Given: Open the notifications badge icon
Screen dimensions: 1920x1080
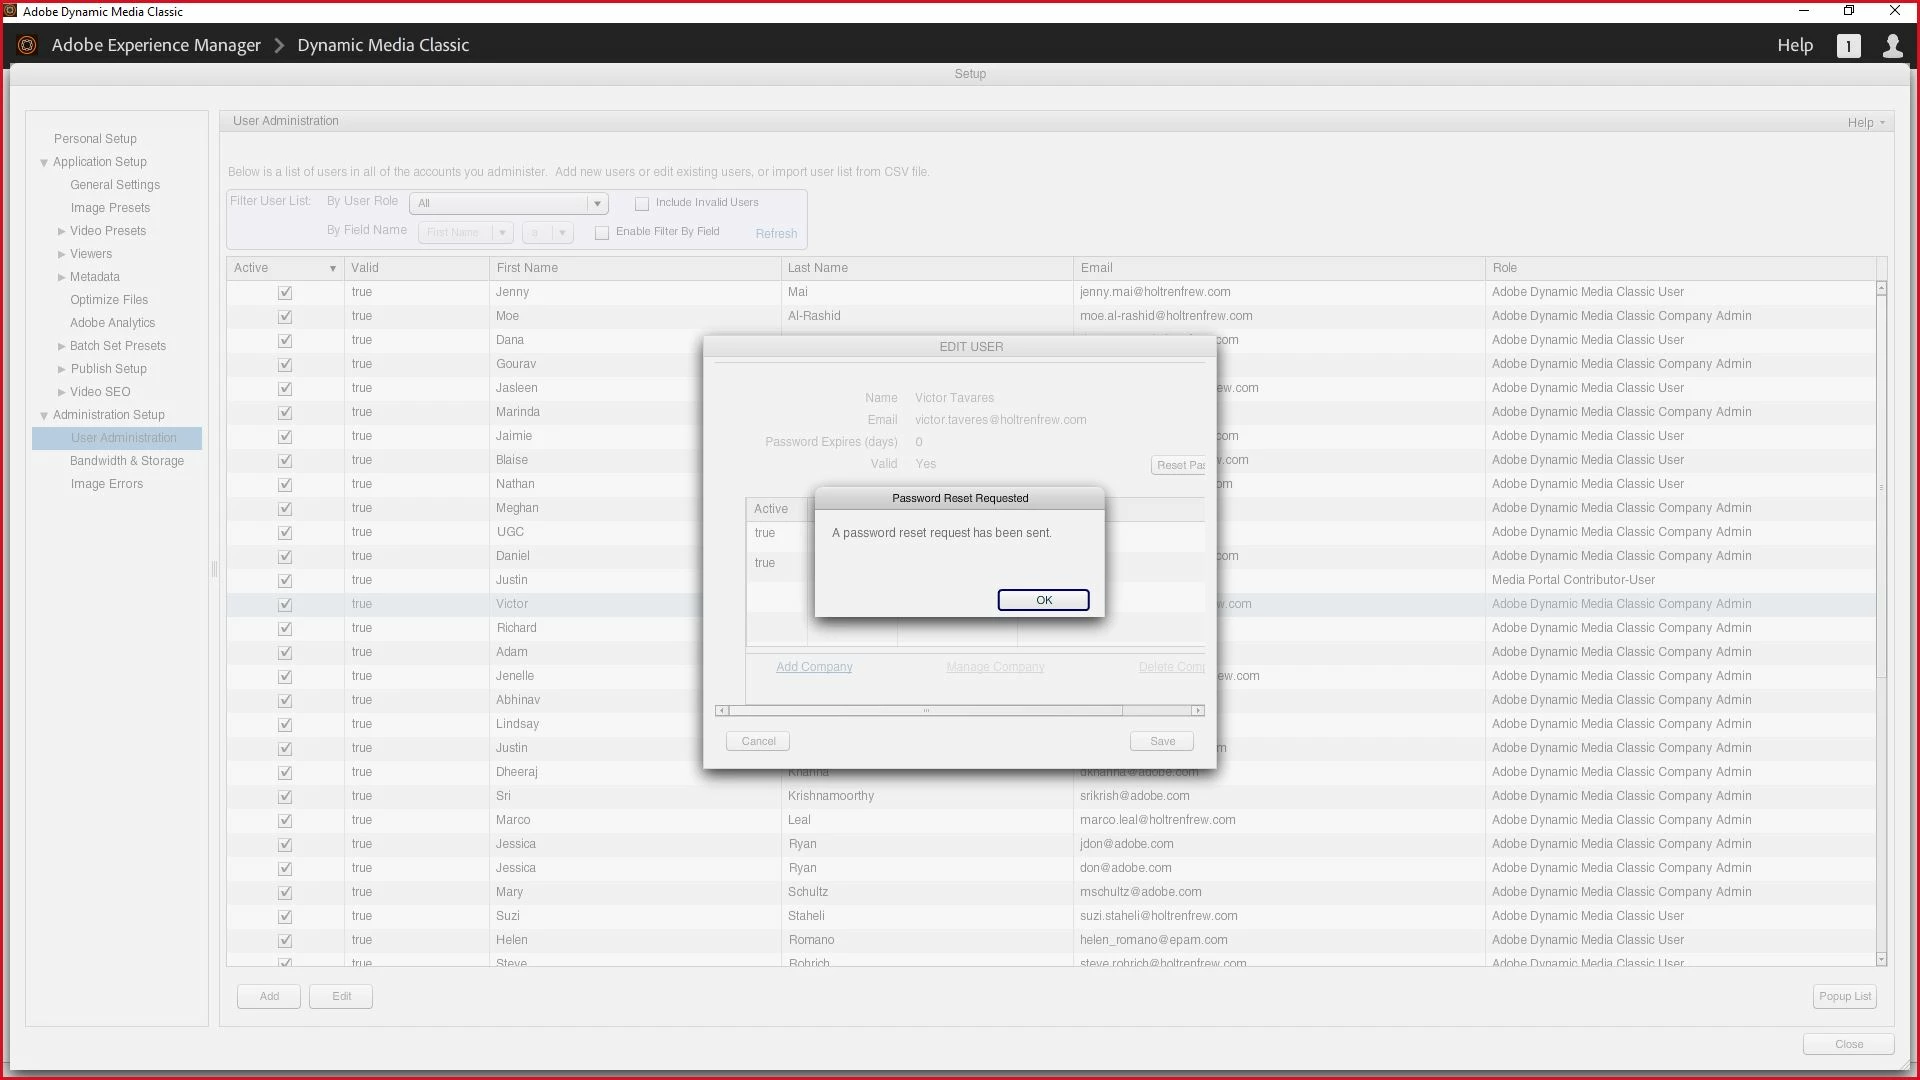Looking at the screenshot, I should tap(1848, 46).
